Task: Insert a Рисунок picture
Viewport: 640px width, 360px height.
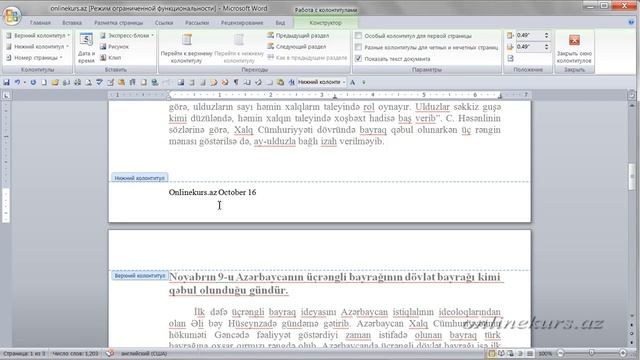Action: 114,47
